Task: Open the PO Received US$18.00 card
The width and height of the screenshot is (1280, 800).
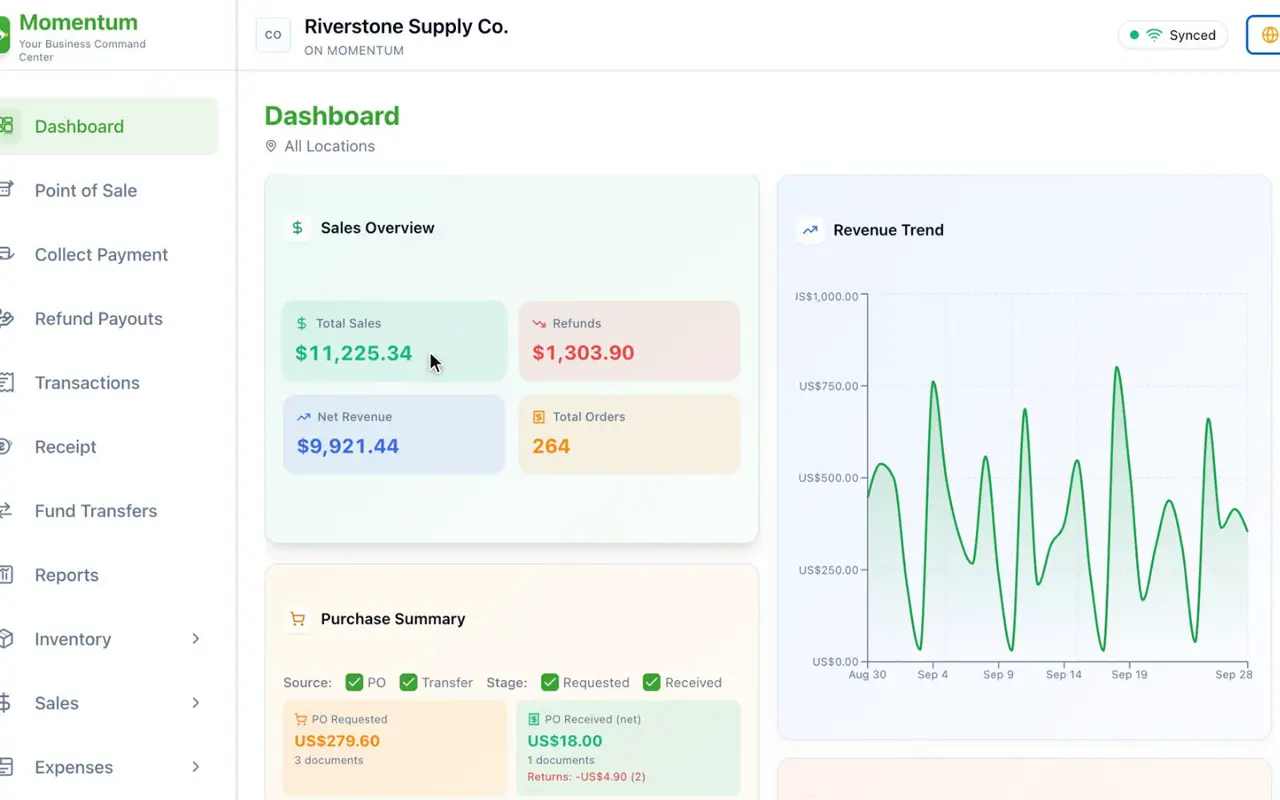Action: coord(629,748)
